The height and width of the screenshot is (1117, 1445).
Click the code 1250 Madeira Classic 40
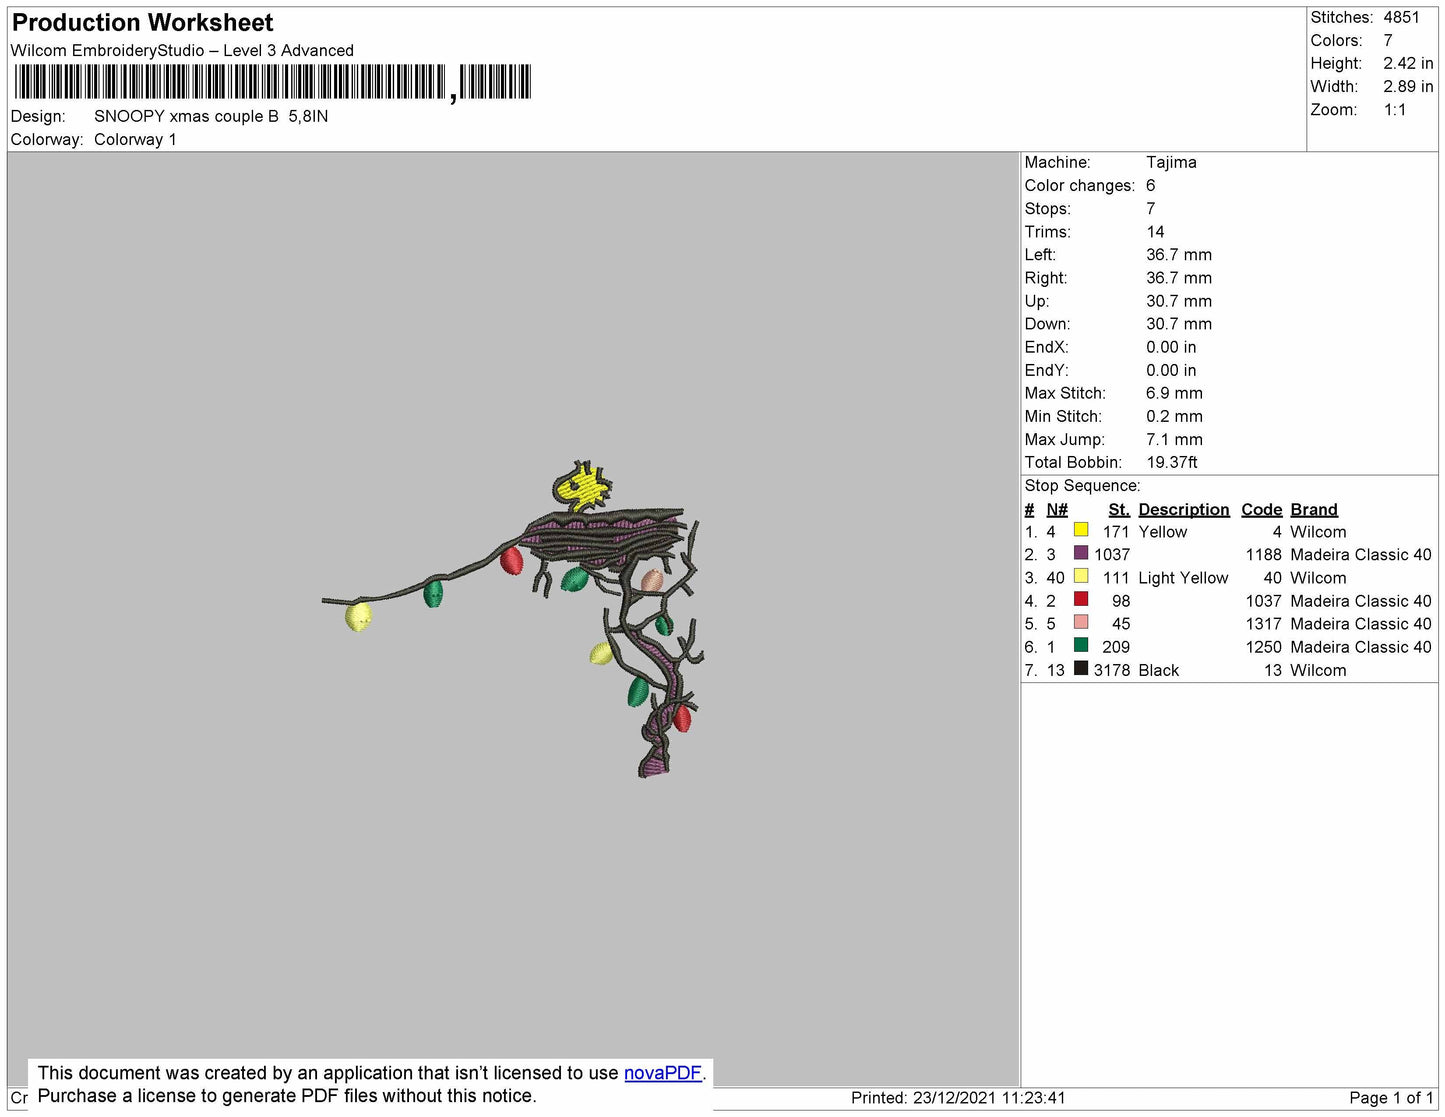pos(1338,647)
